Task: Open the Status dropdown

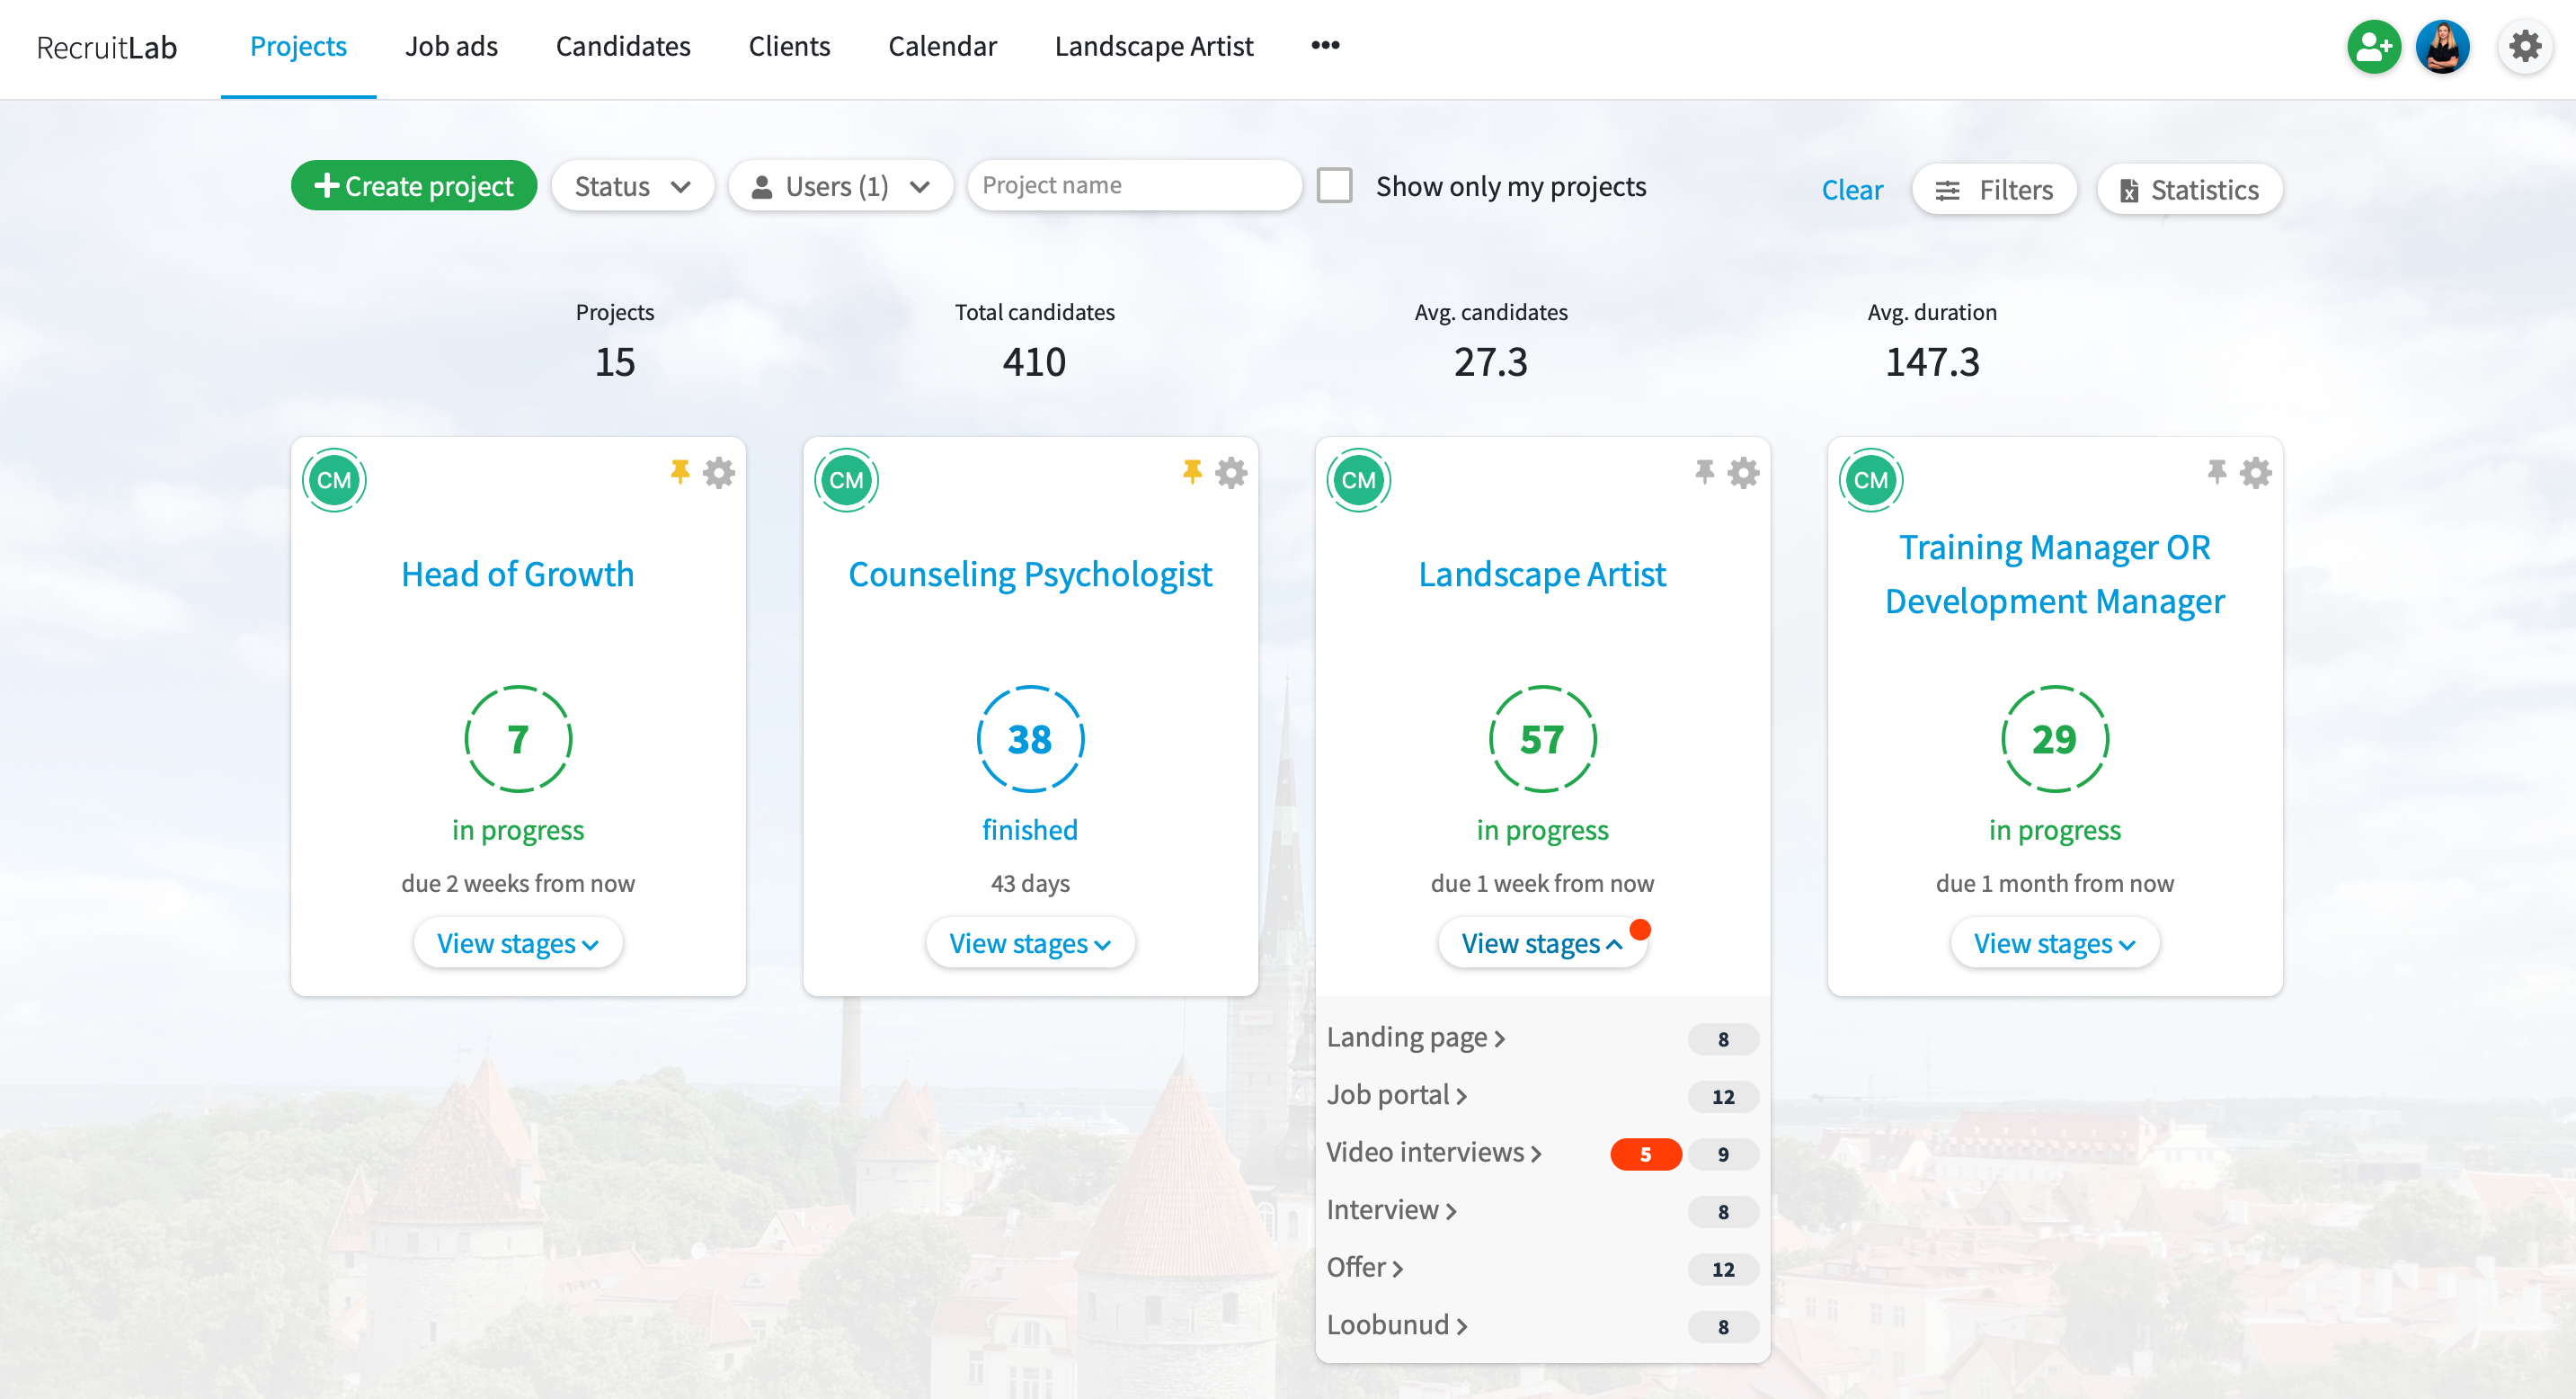Action: (632, 185)
